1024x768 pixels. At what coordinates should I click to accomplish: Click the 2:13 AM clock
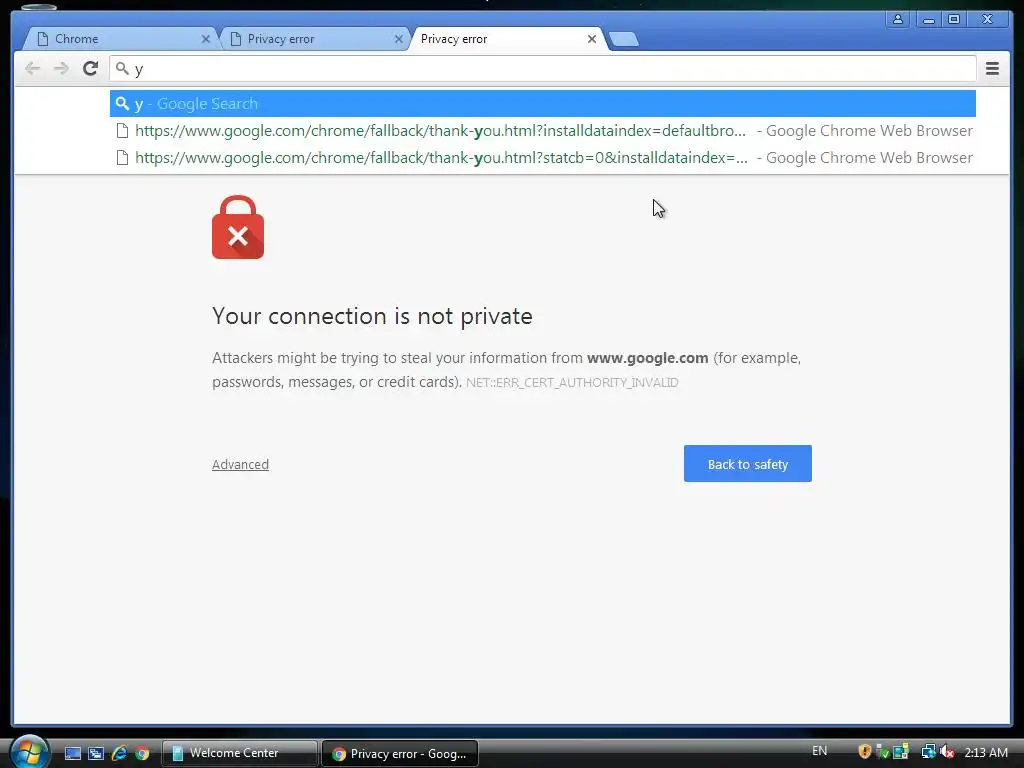click(985, 752)
